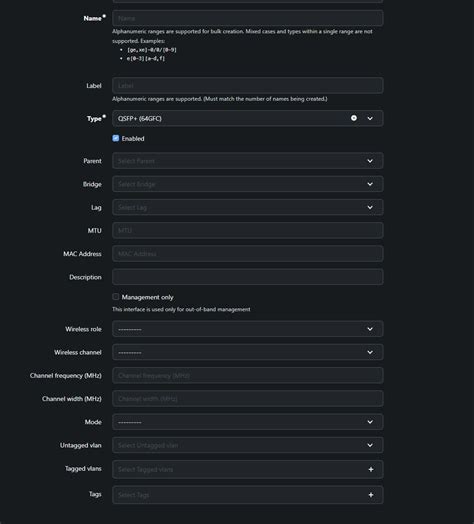Open the Wireless role dropdown
Screen dimensions: 474x524
click(x=248, y=329)
